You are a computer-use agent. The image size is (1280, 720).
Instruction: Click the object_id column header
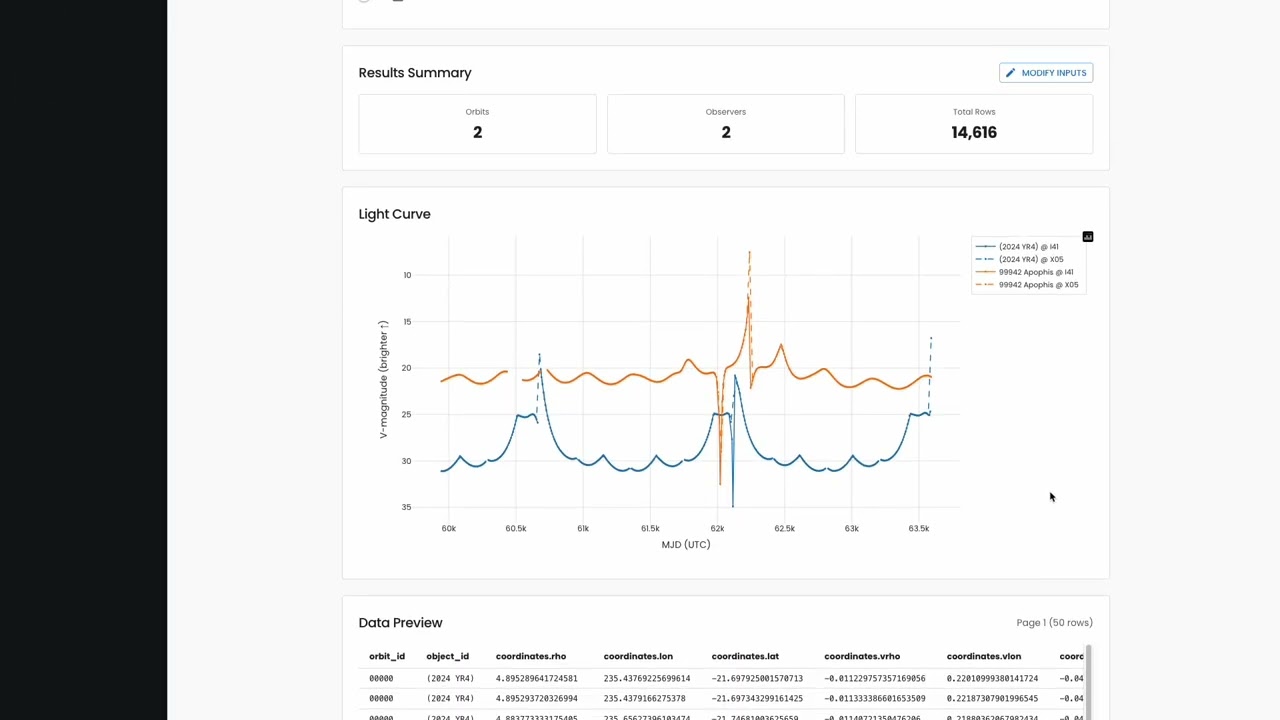coord(447,656)
